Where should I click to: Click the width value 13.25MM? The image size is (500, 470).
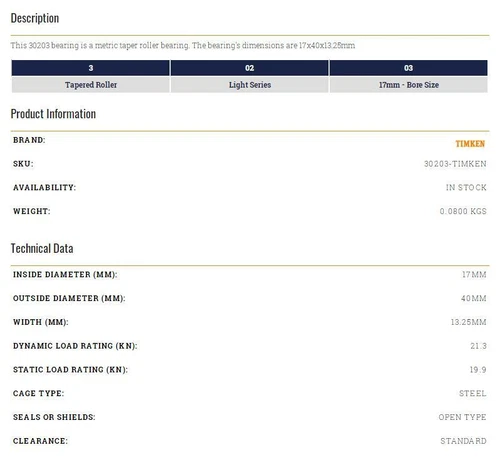[x=468, y=322]
